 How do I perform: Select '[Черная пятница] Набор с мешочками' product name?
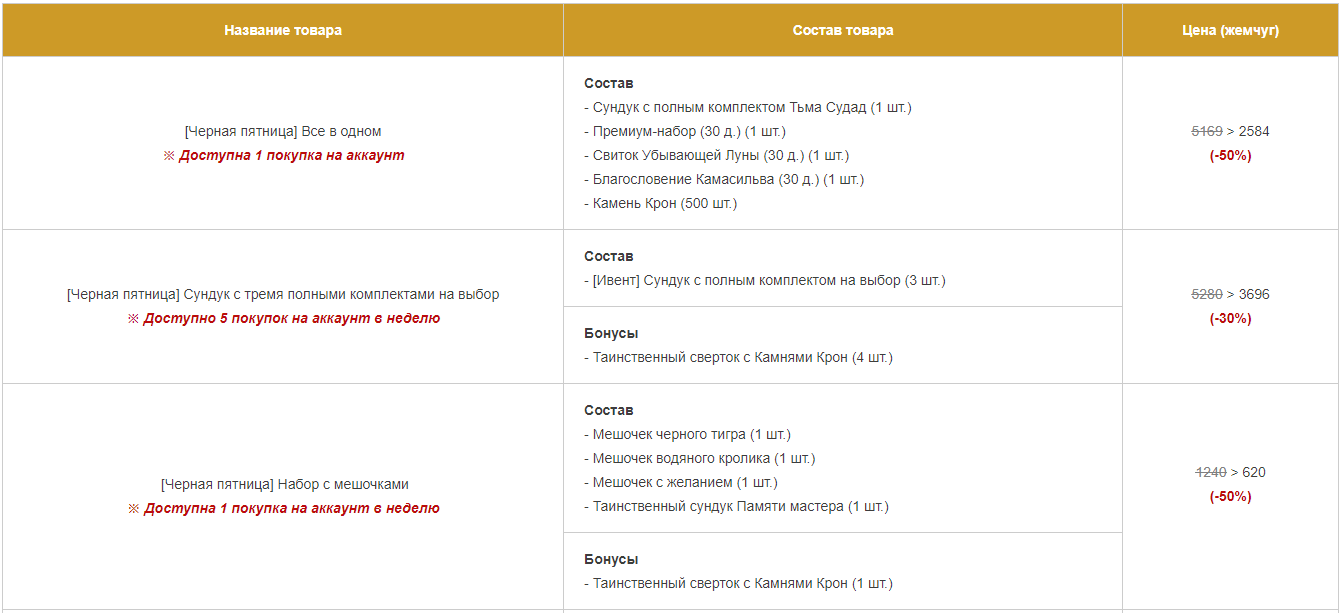[x=284, y=484]
